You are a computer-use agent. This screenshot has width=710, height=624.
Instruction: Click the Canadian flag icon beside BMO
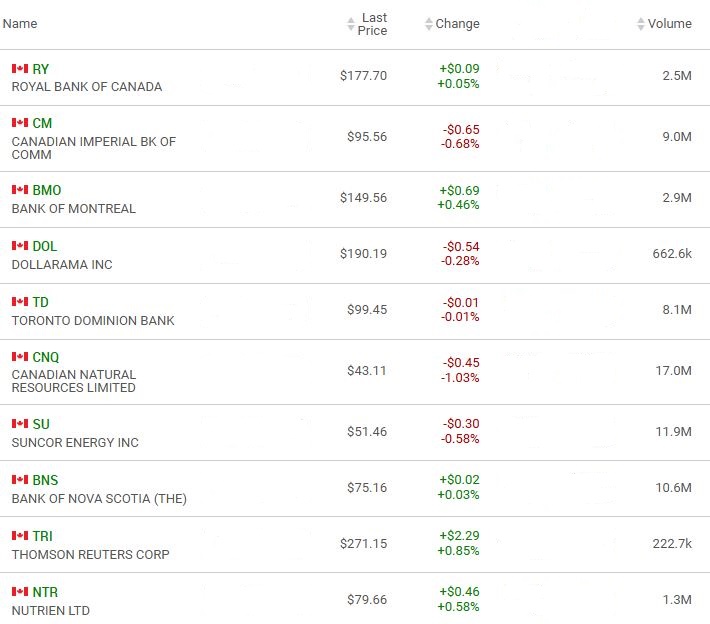19,190
